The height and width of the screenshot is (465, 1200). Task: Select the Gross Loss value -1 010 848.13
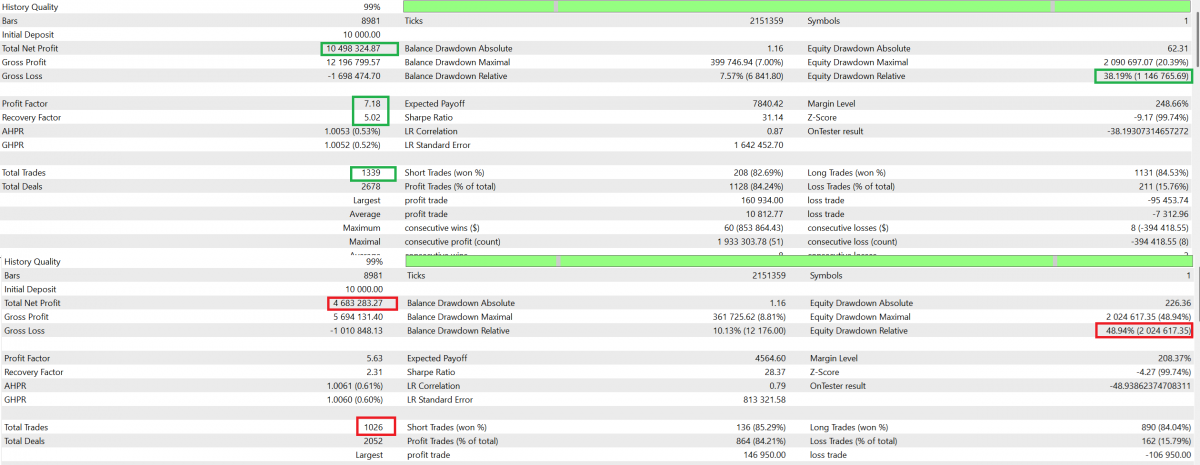click(x=356, y=330)
